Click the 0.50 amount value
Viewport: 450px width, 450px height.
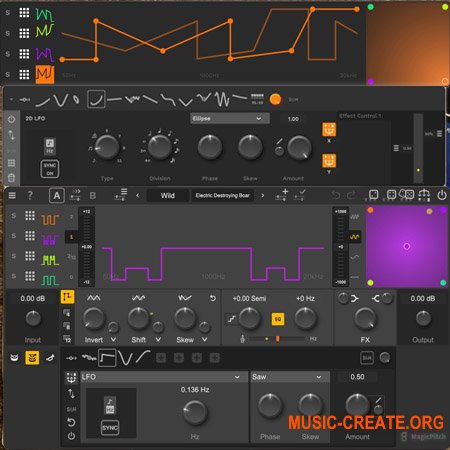coord(357,377)
